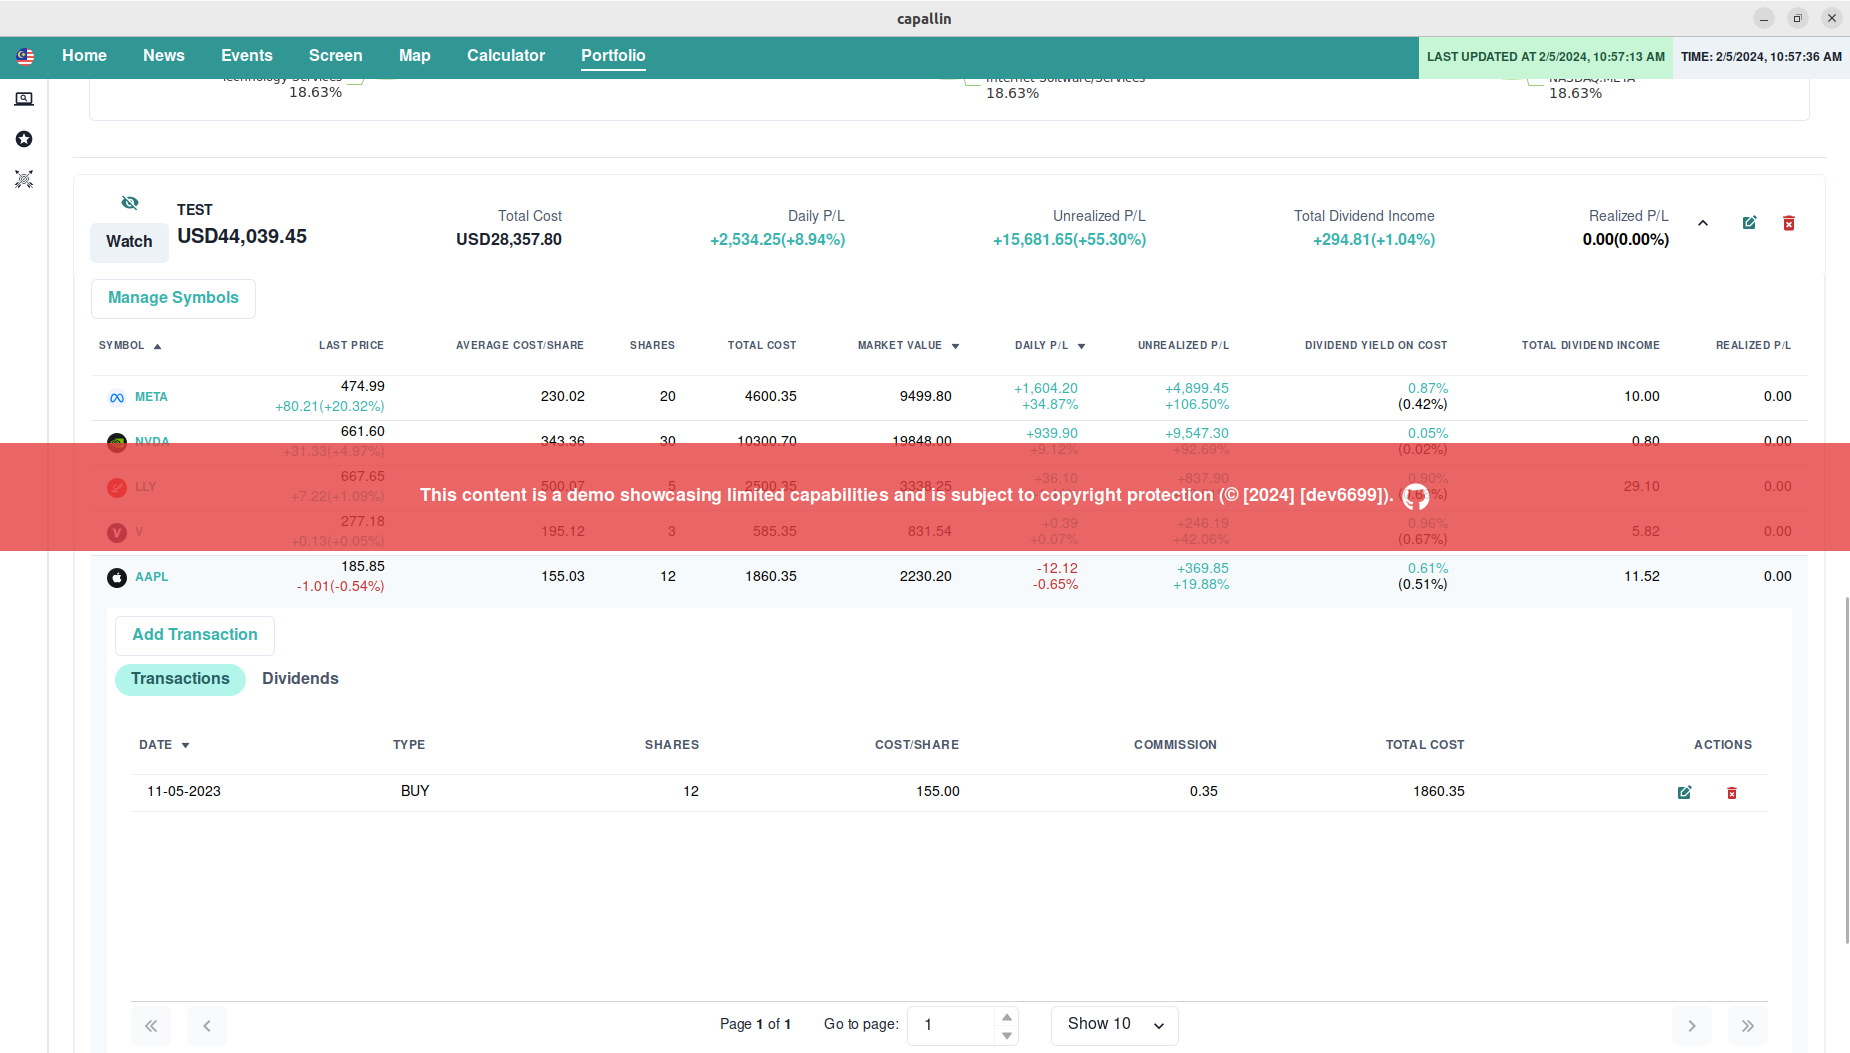Sort by Daily P/L arrow

(x=1081, y=346)
